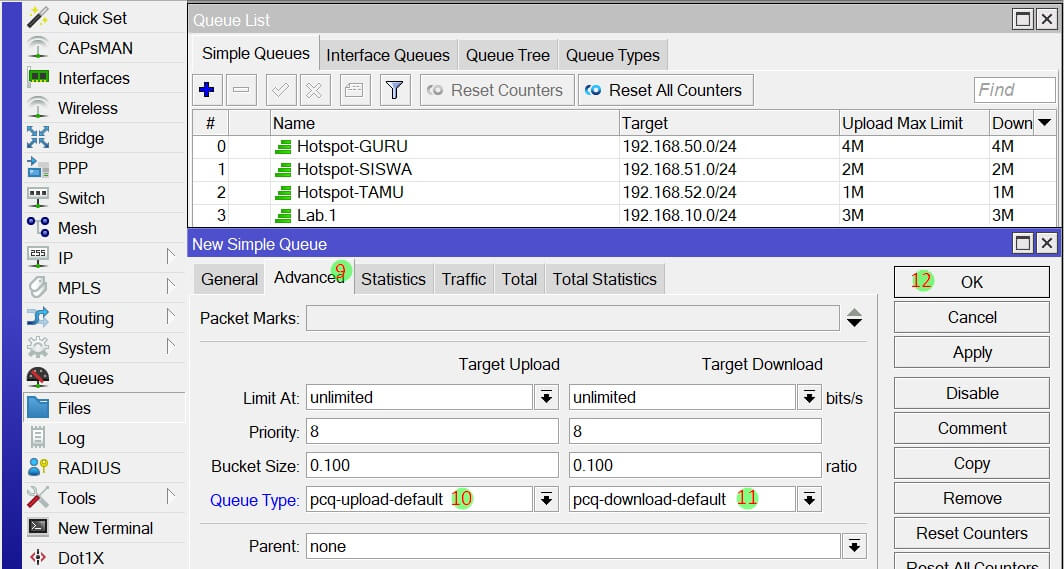Expand Target Upload Queue Type dropdown
This screenshot has height=569, width=1064.
[x=546, y=499]
